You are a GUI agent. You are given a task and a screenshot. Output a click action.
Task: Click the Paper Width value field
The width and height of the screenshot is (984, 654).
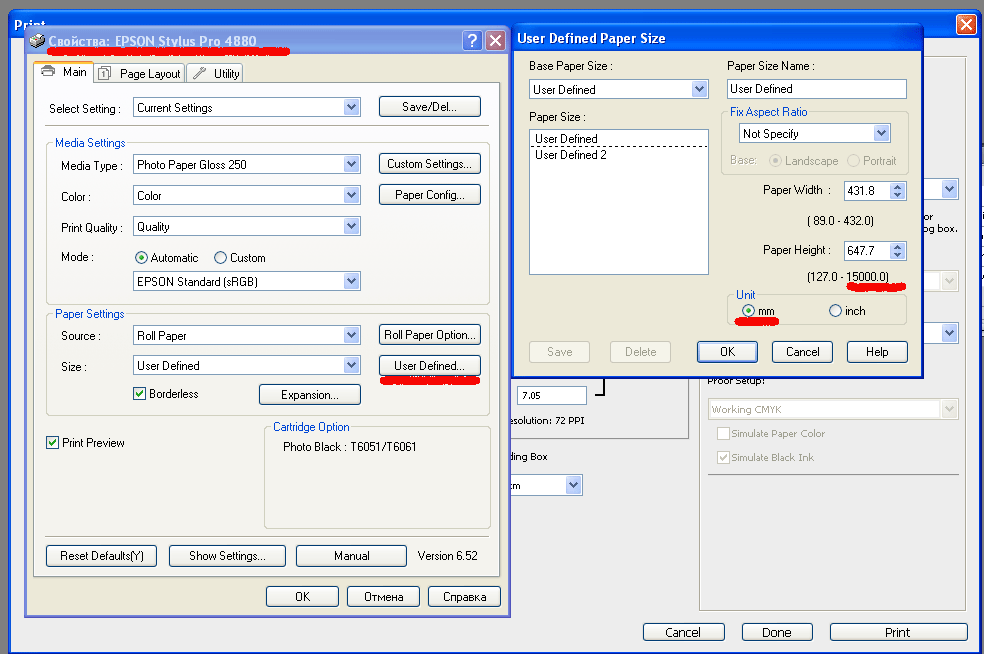[867, 190]
